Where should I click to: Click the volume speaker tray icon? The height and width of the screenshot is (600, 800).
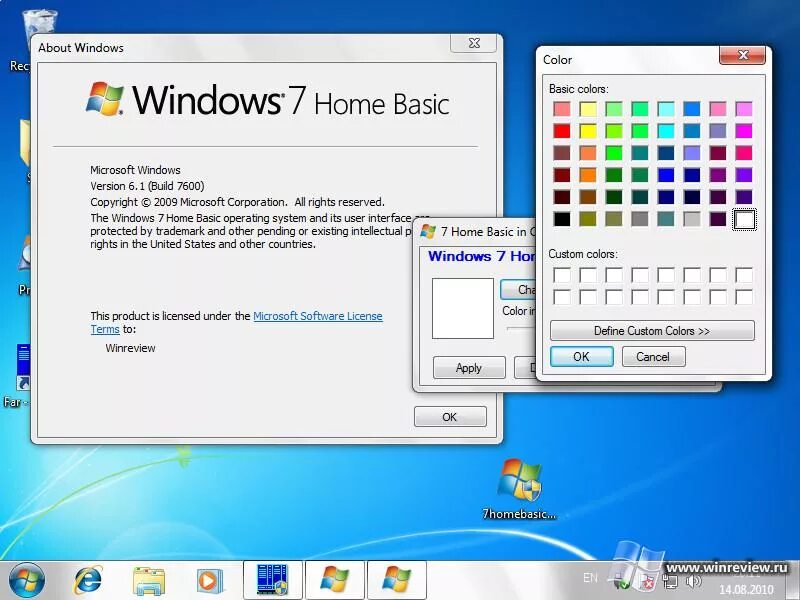click(x=693, y=581)
